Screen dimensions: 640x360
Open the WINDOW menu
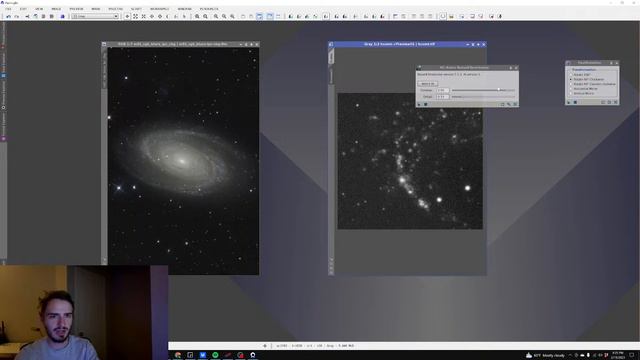184,9
